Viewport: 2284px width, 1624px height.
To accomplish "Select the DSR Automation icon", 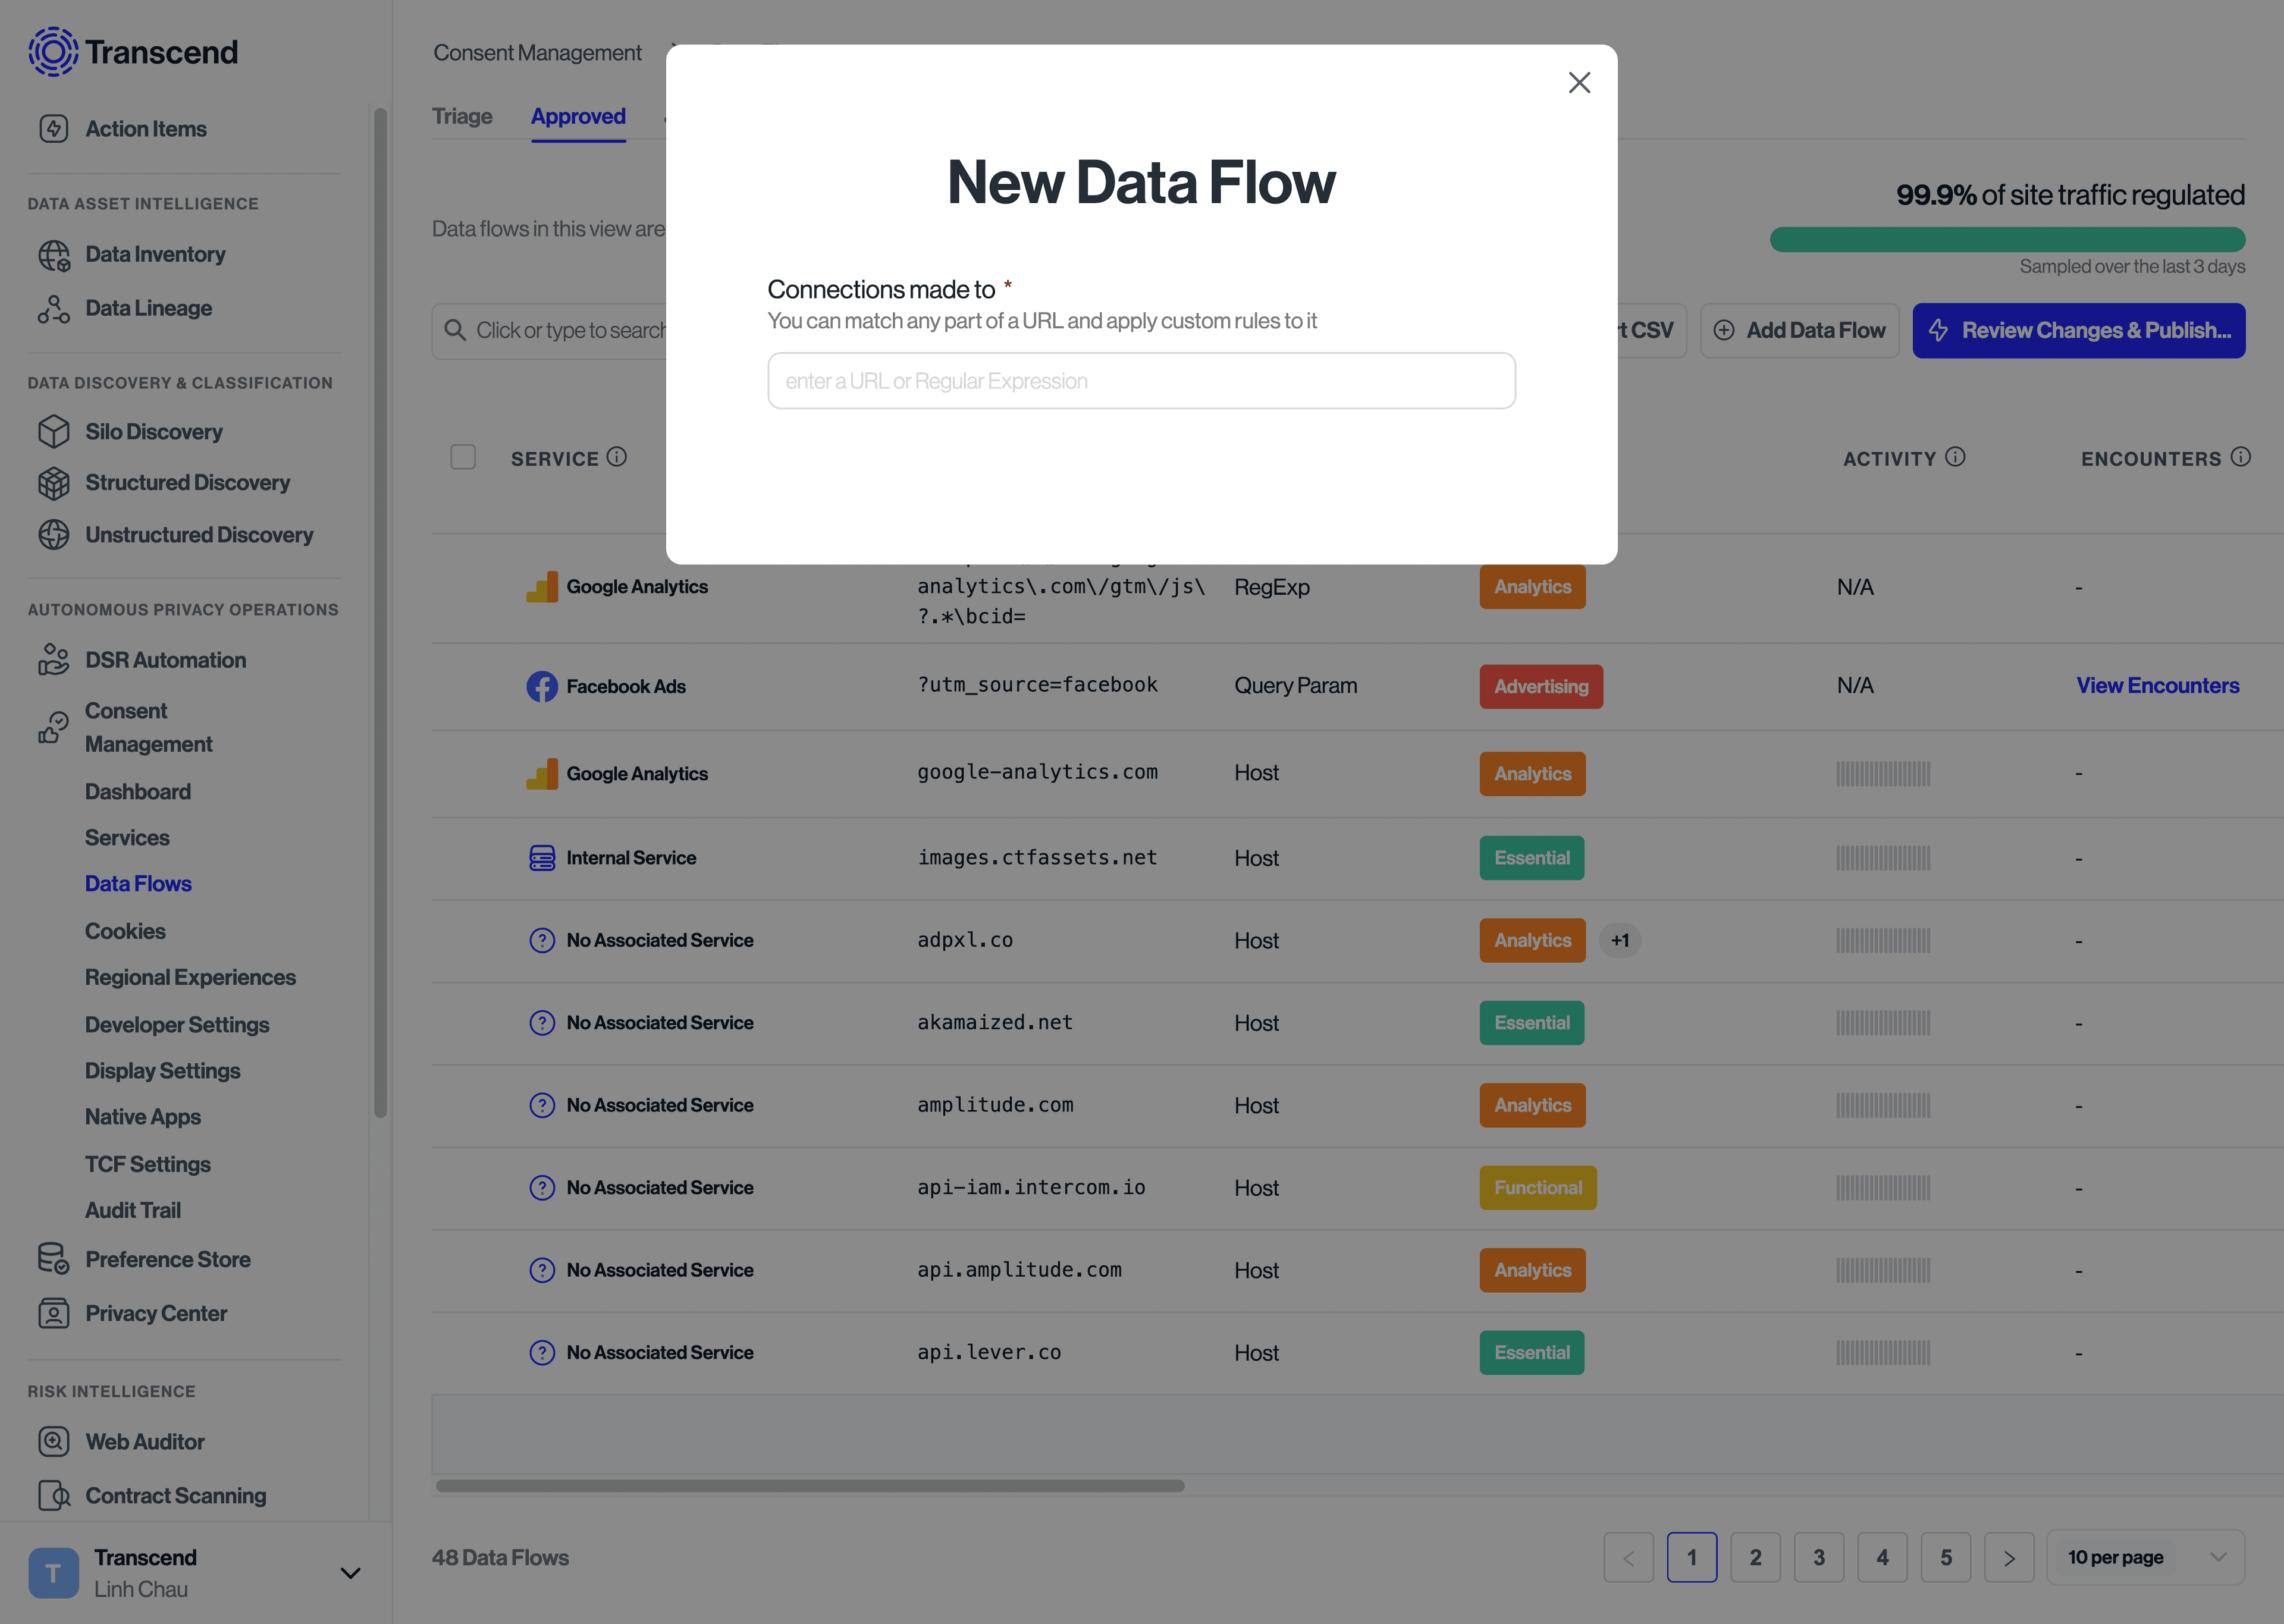I will tap(54, 659).
